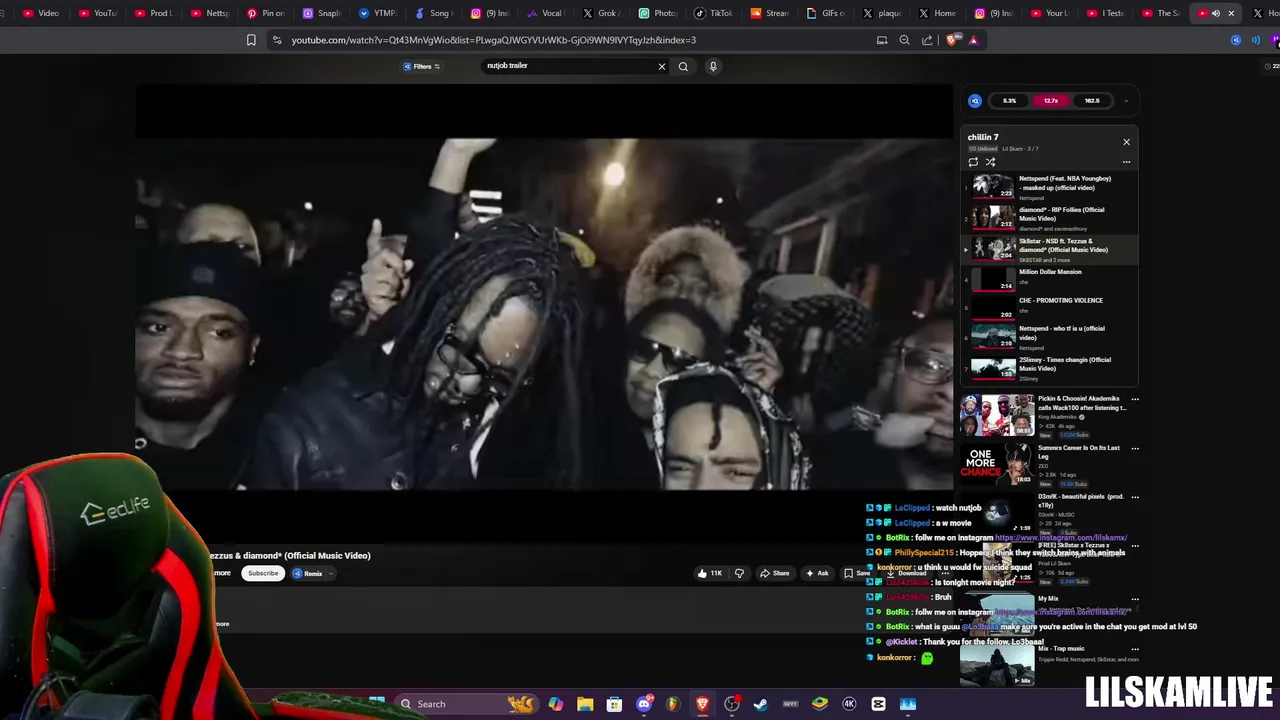
Task: Switch to the Snapchat tab
Action: pos(321,13)
